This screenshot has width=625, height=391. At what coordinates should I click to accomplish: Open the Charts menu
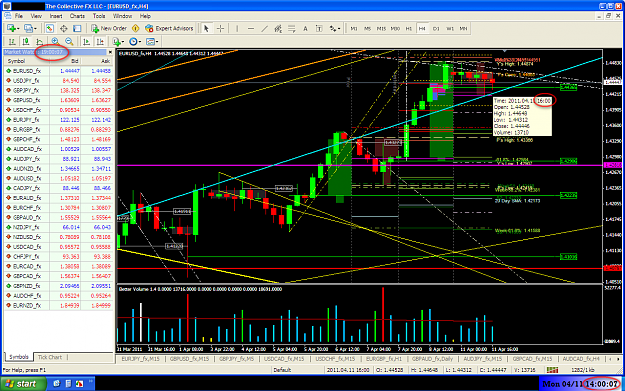pos(77,16)
